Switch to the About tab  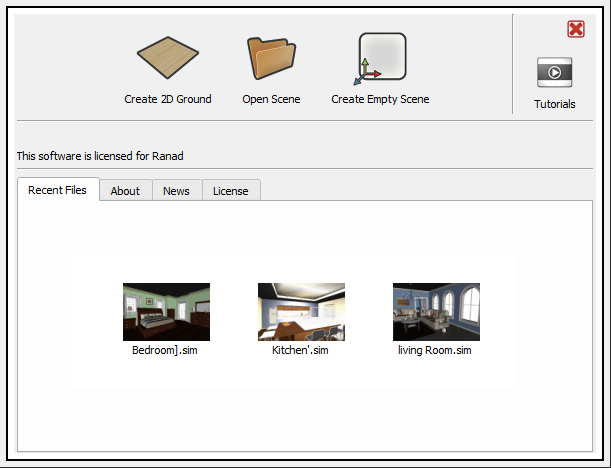(x=125, y=191)
